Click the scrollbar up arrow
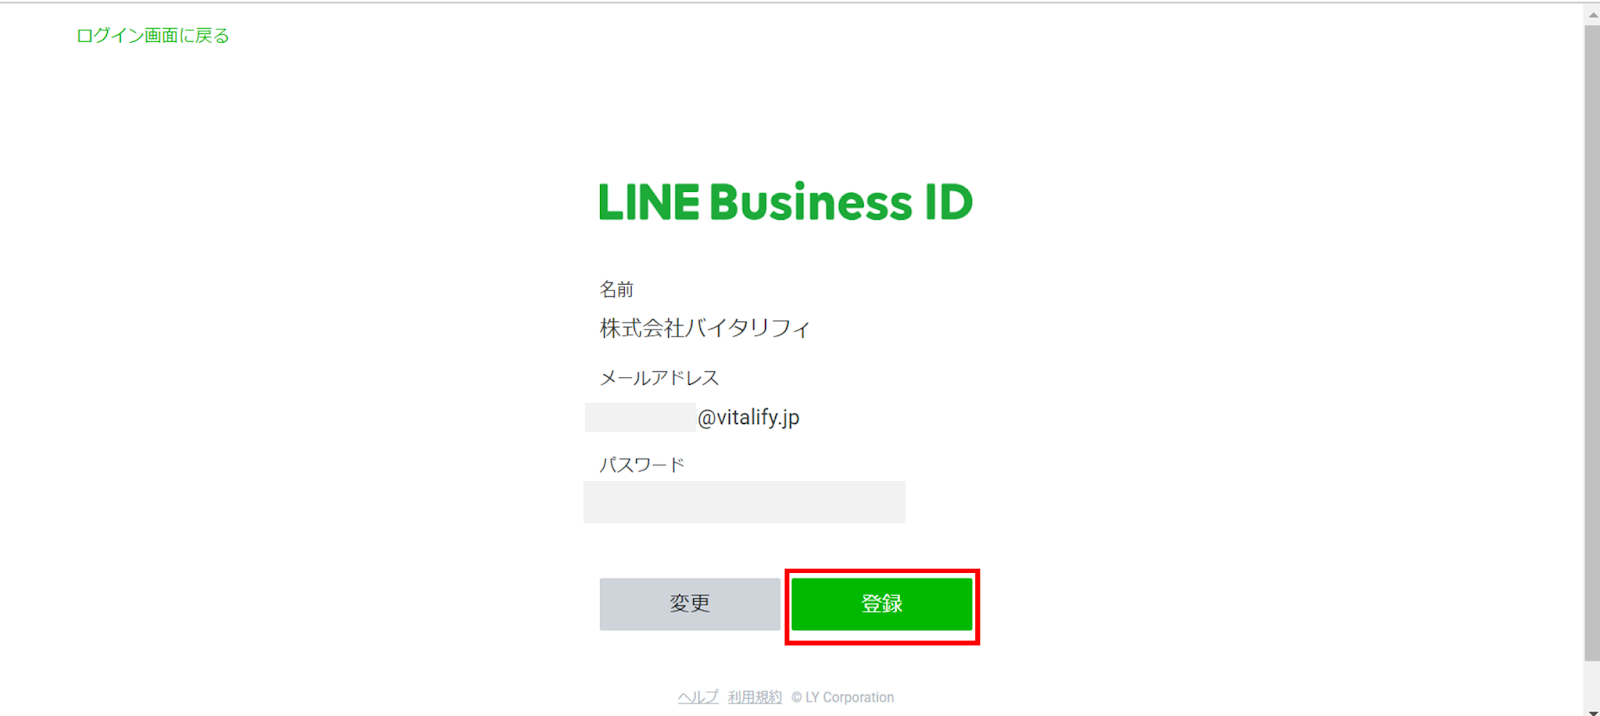The width and height of the screenshot is (1600, 716). (x=1592, y=14)
